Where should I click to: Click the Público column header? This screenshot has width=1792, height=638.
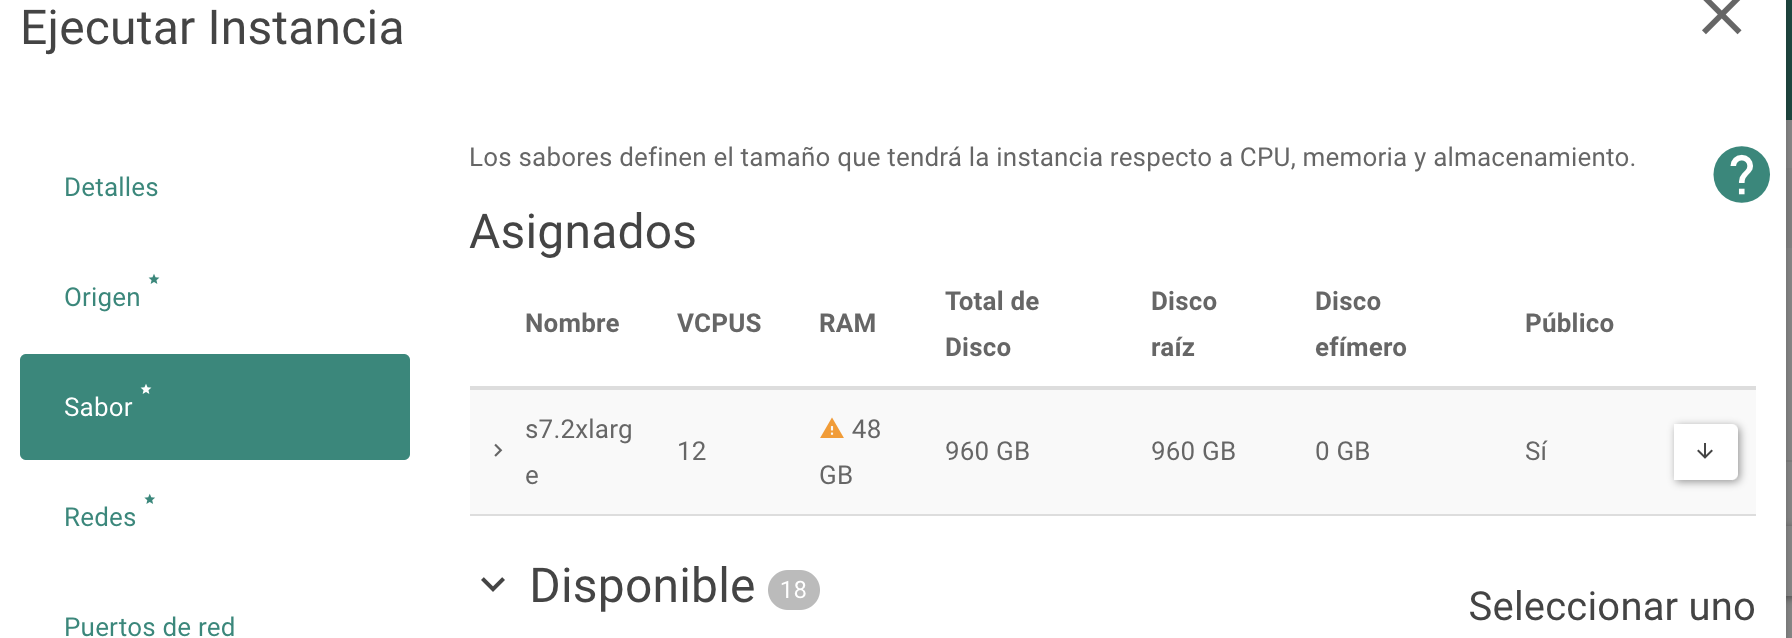(x=1569, y=322)
